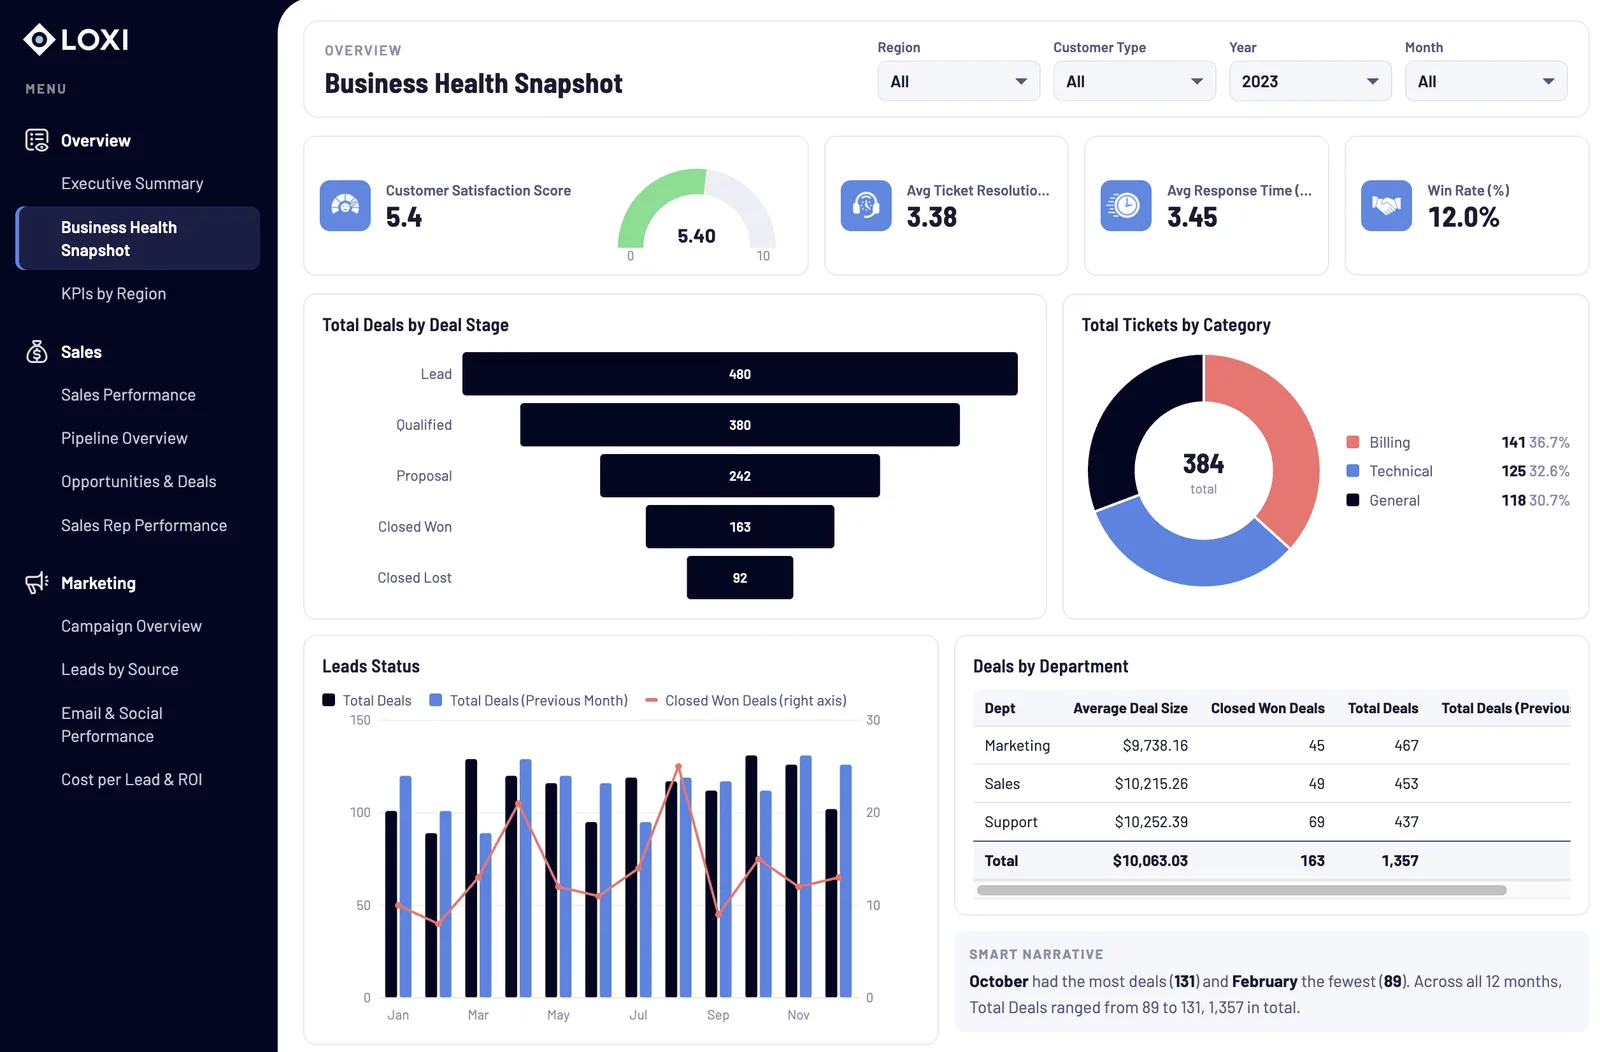
Task: Click the Marketing megaphone icon
Action: (x=37, y=583)
